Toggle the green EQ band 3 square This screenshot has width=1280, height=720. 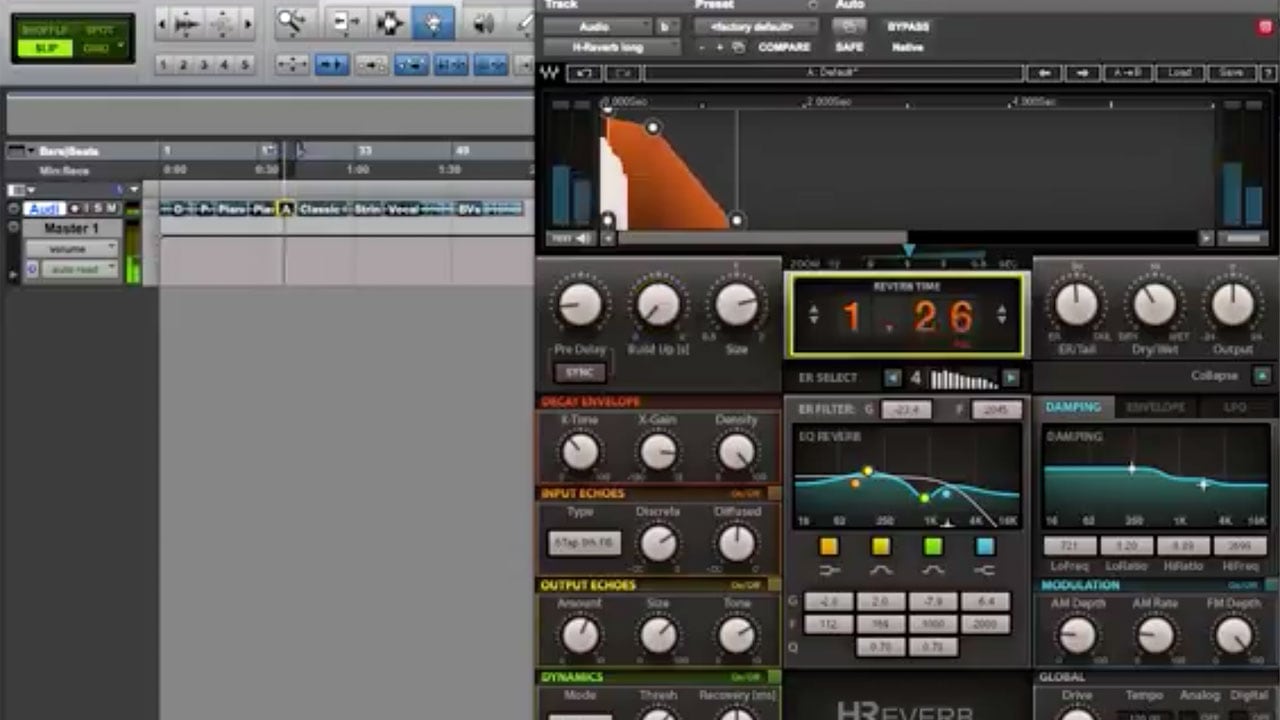coord(933,546)
